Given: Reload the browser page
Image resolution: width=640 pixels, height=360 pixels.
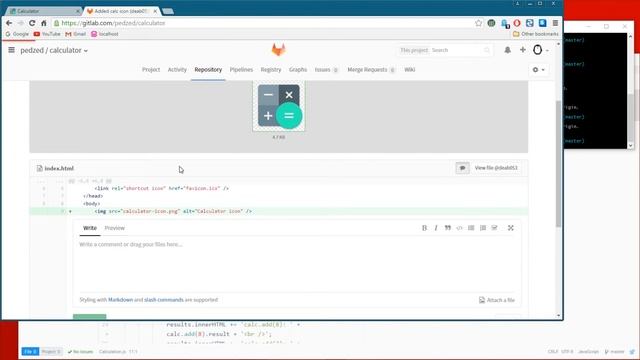Looking at the screenshot, I should pyautogui.click(x=32, y=23).
